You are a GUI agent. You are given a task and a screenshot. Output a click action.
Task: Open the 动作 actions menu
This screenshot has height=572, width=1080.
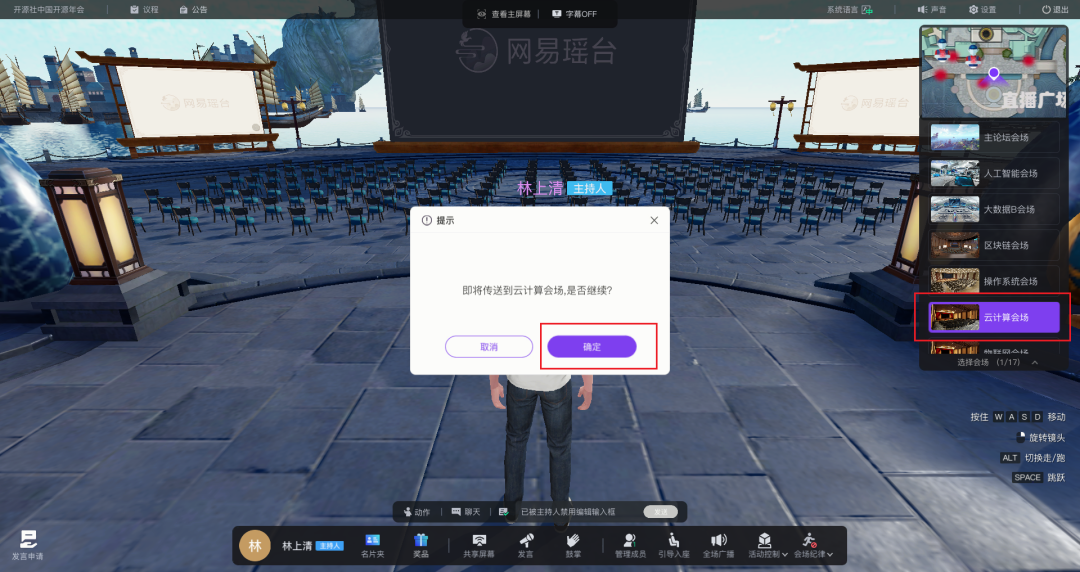click(x=417, y=512)
